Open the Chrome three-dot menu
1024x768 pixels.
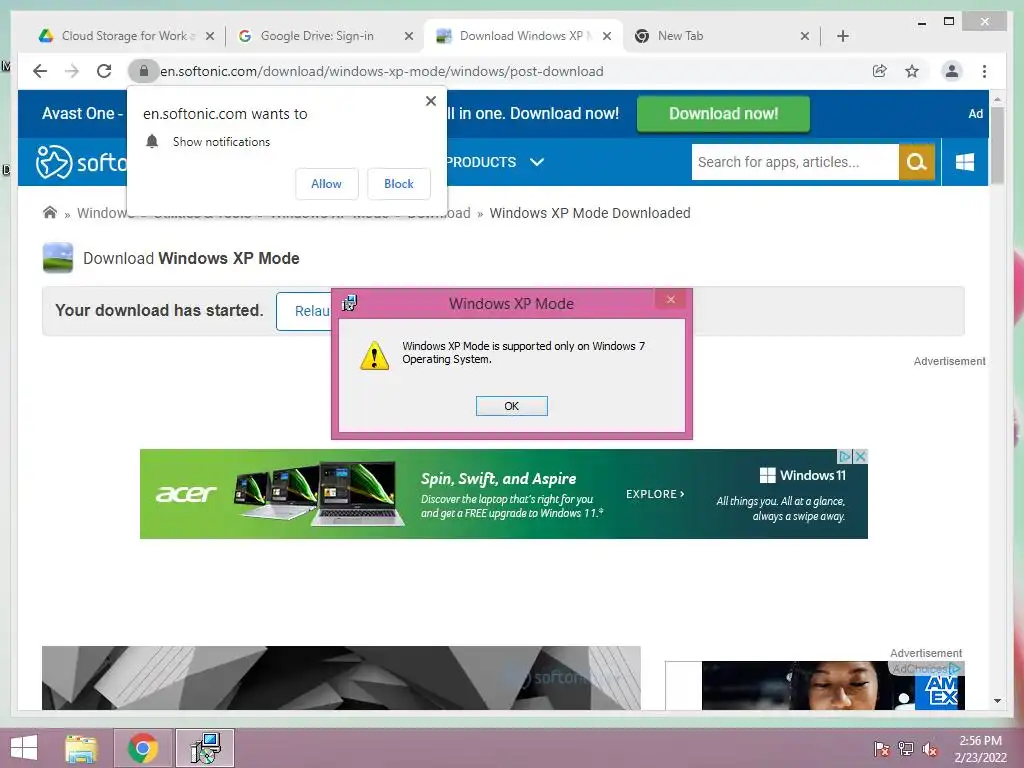(984, 71)
